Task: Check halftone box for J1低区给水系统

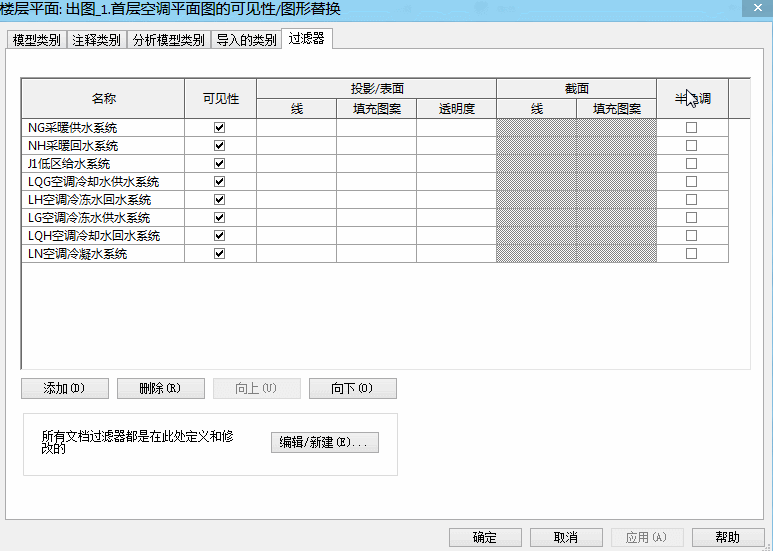Action: pos(692,164)
